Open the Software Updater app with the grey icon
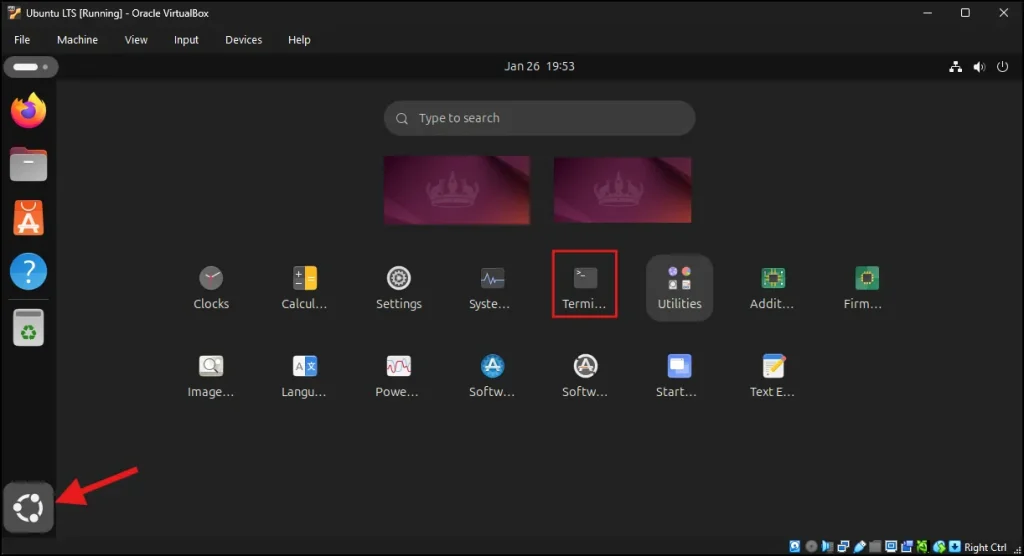 [585, 376]
